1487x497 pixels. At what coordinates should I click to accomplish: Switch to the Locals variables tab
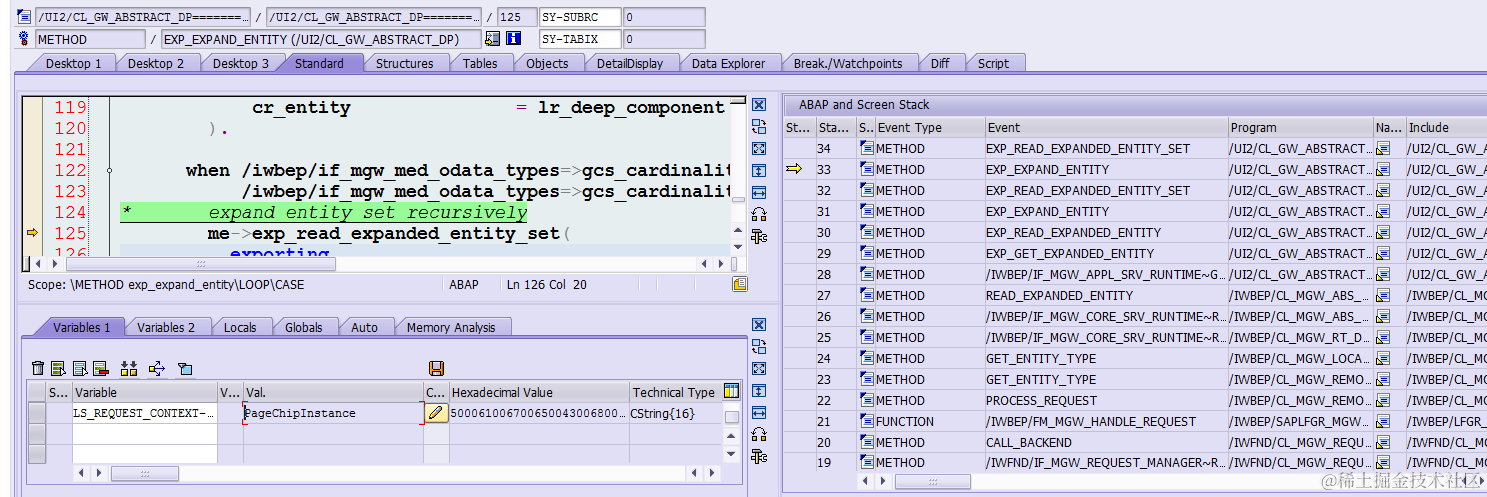pyautogui.click(x=239, y=327)
